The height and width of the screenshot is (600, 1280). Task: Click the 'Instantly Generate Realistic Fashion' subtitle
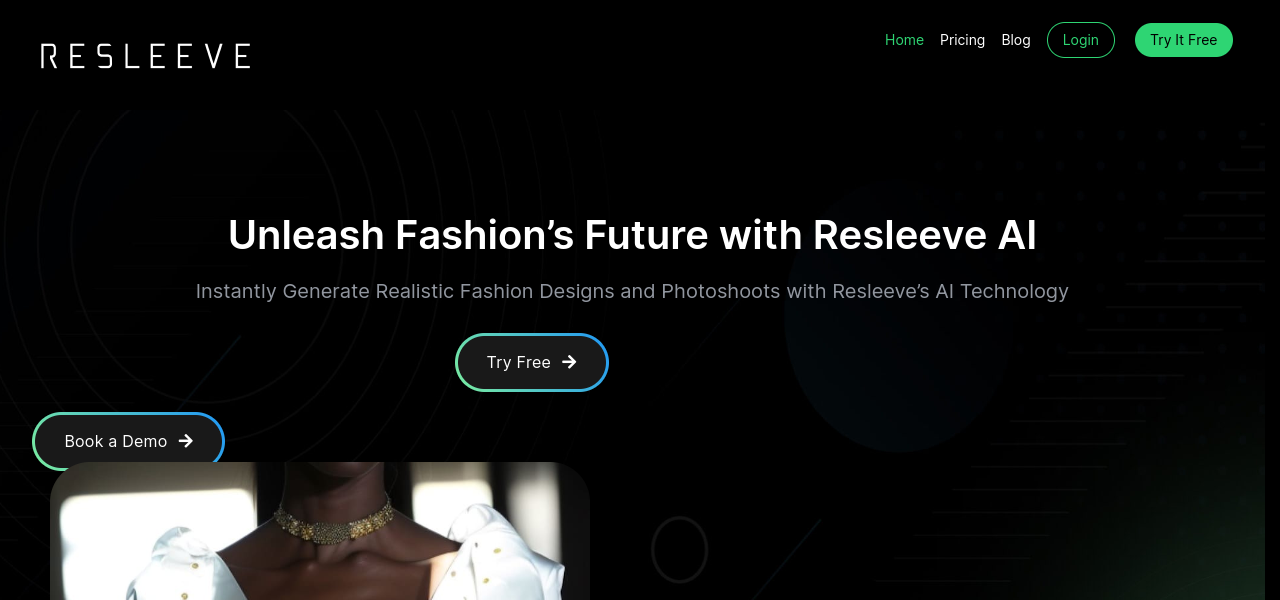click(x=632, y=291)
